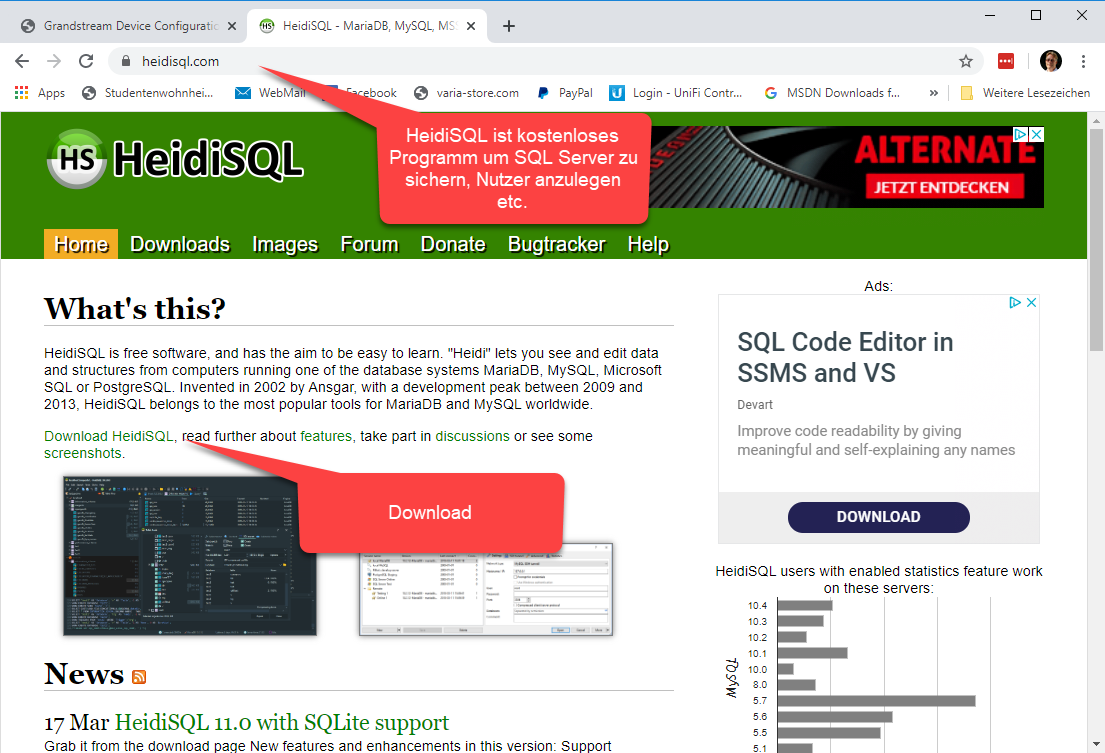Click the MySQL 5.7 statistics bar
The height and width of the screenshot is (753, 1105).
tap(876, 701)
